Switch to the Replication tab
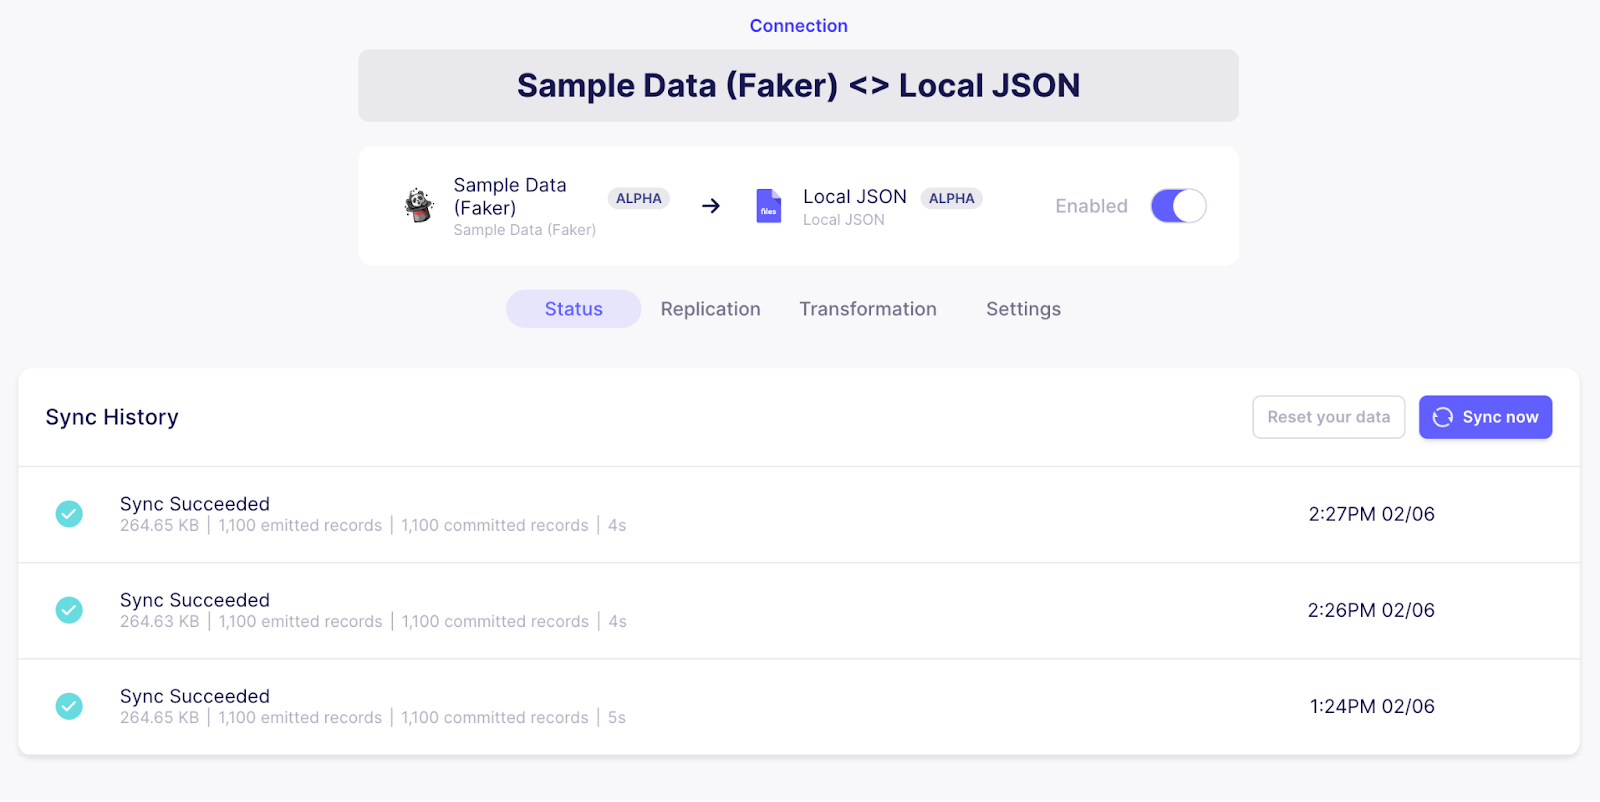The height and width of the screenshot is (802, 1600). click(x=710, y=309)
